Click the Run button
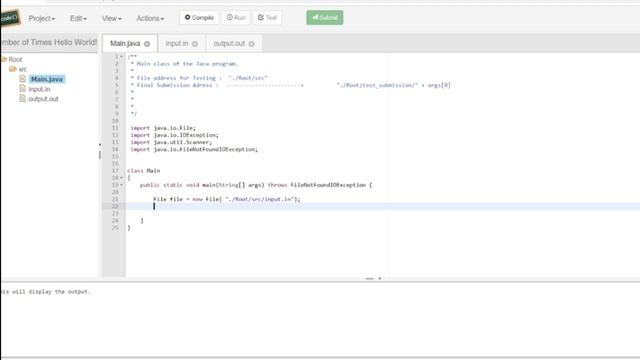 tap(236, 18)
